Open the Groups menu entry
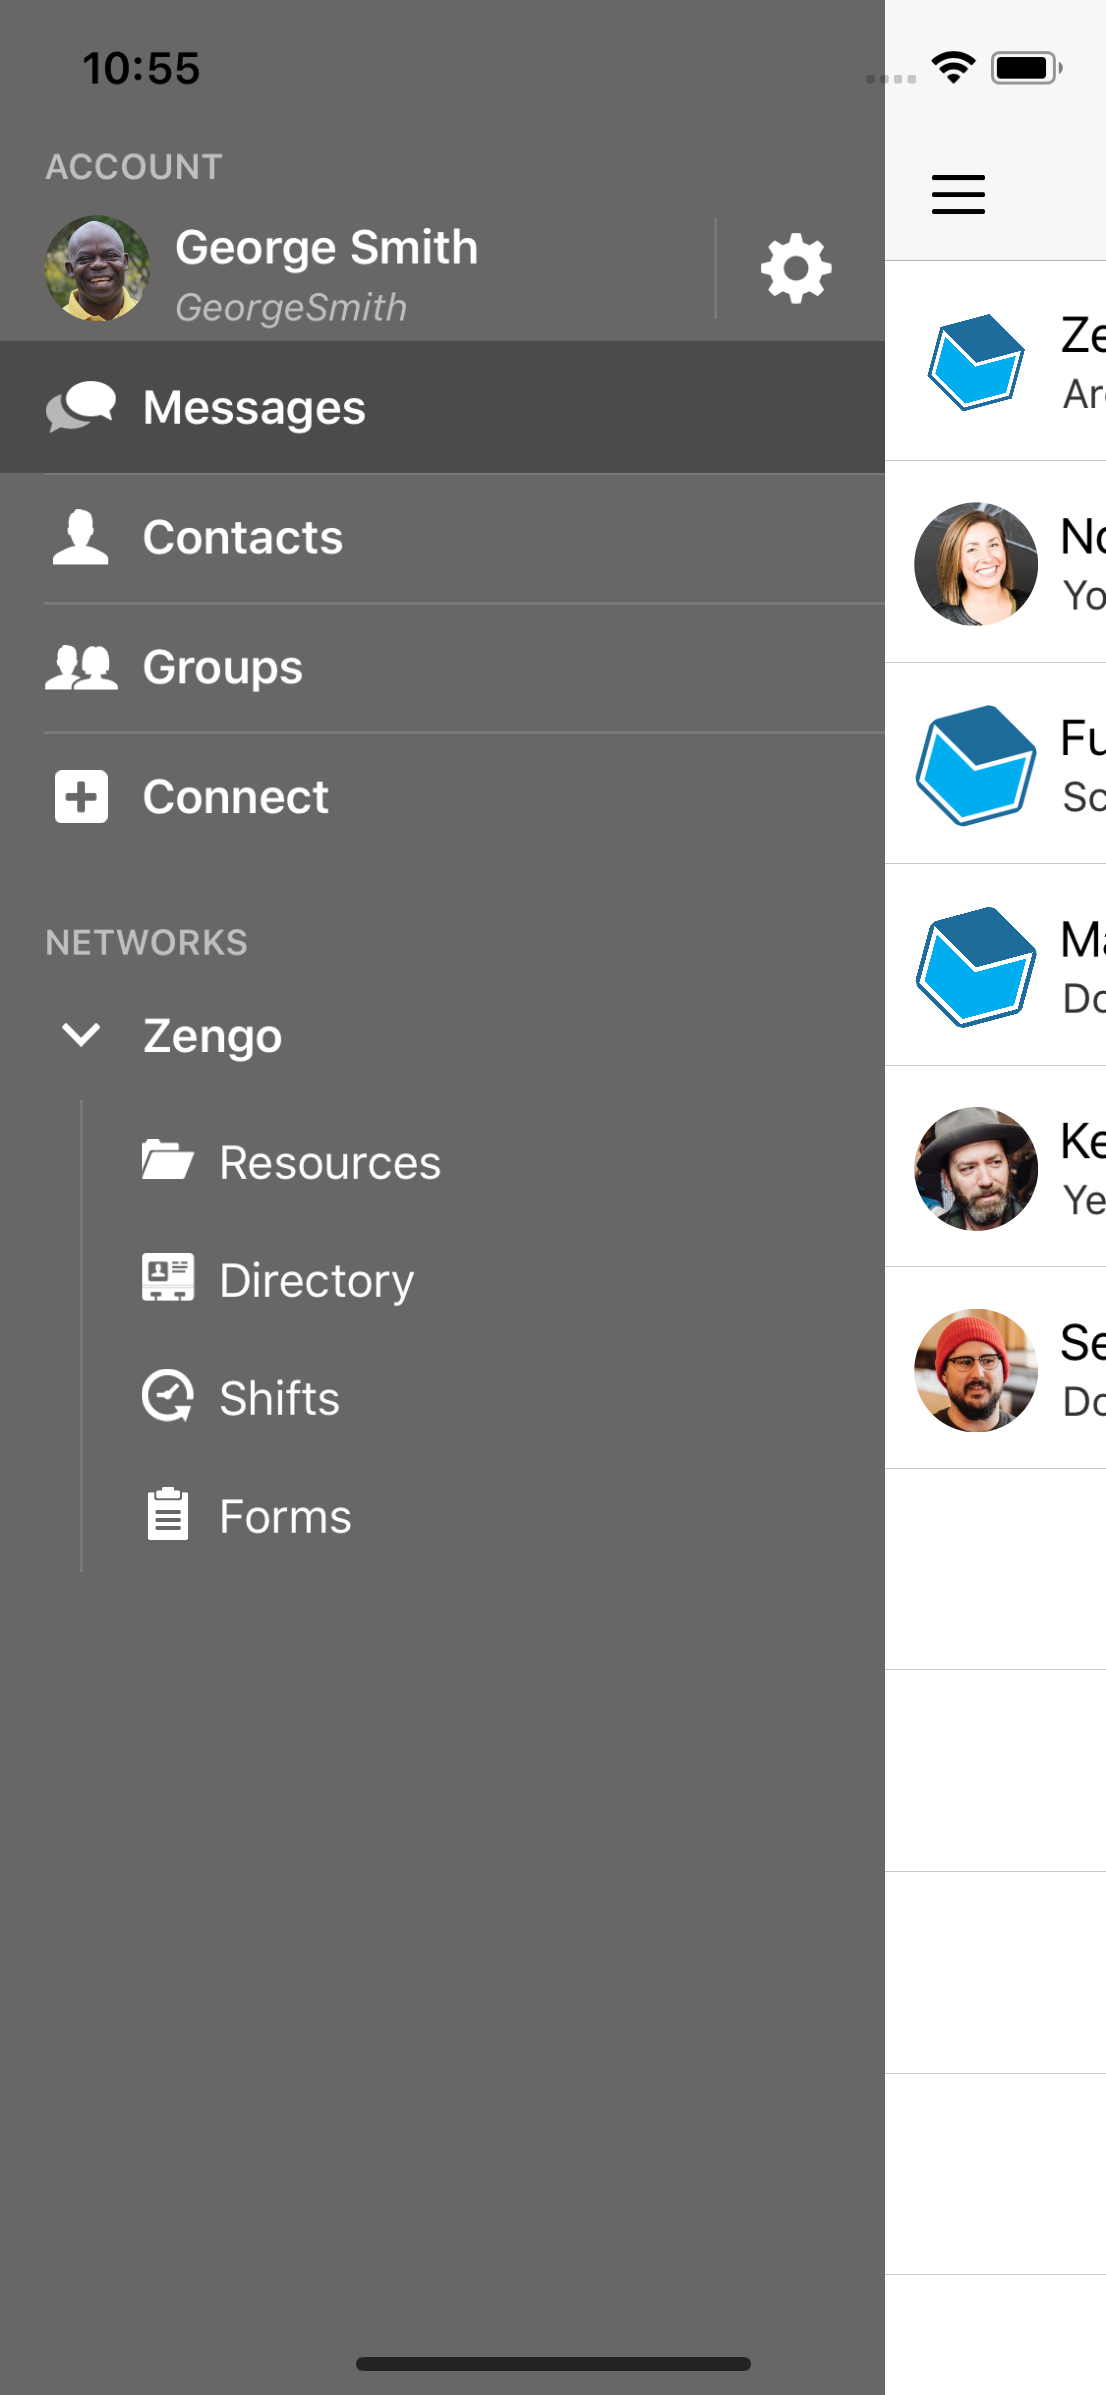Screen dimensions: 1106x2395 [222, 667]
